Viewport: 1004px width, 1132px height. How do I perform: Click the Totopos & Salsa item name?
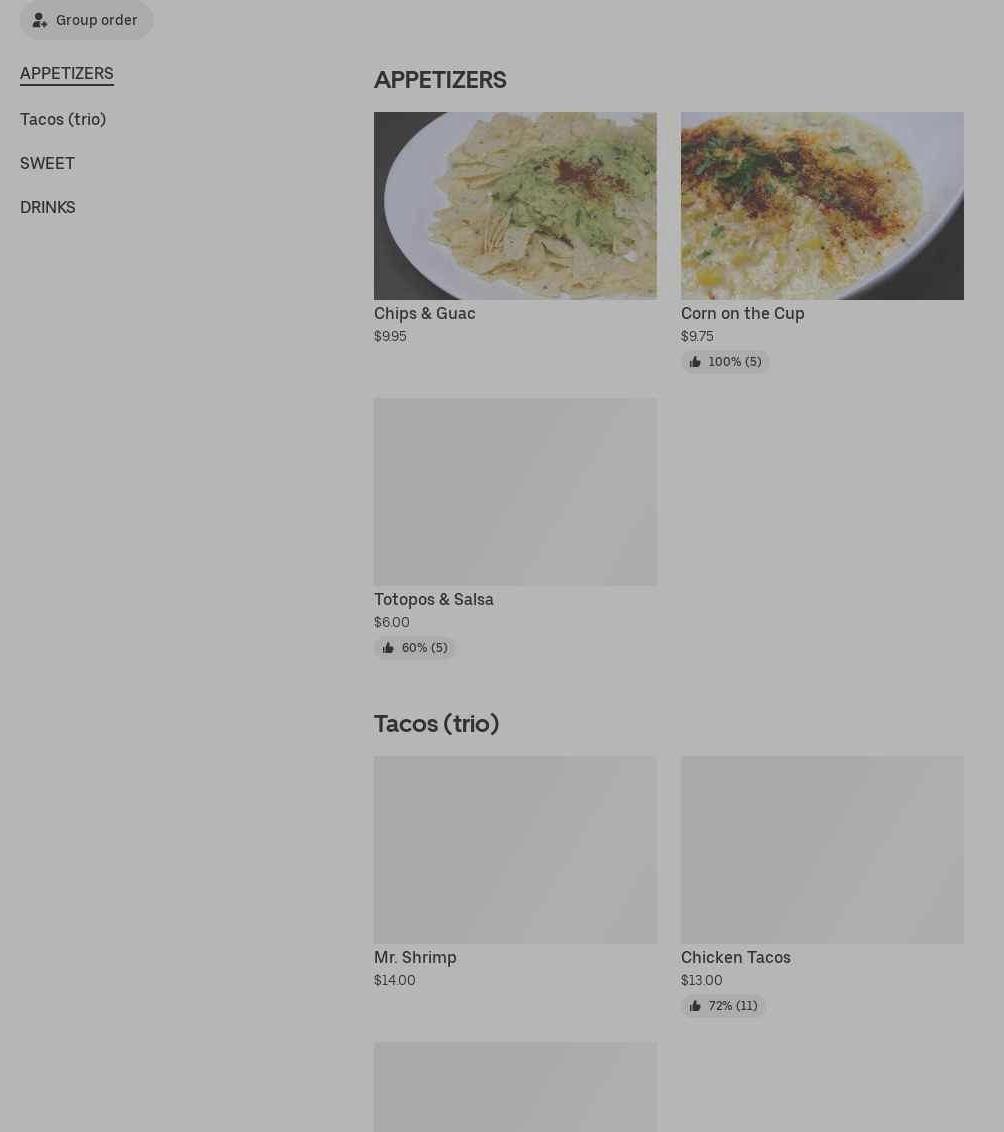(434, 599)
